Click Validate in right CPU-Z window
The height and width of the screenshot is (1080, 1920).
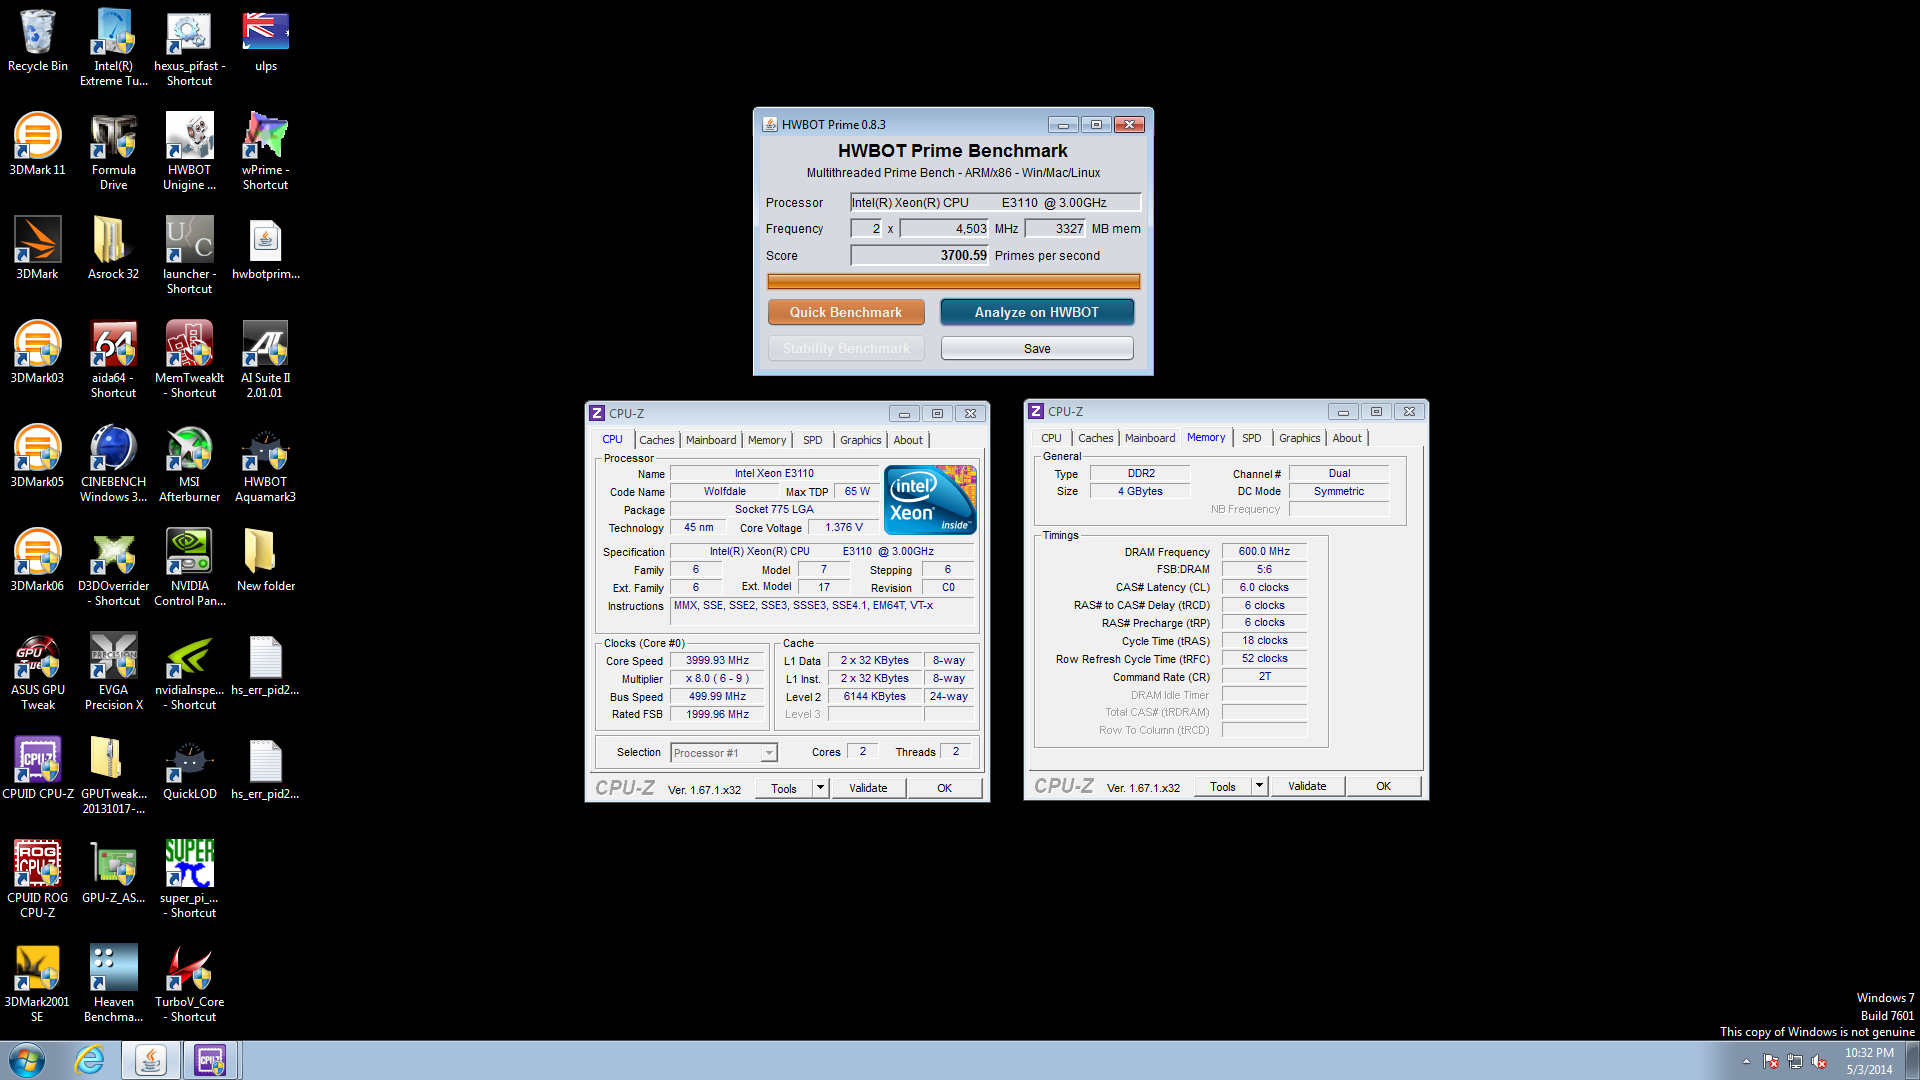1307,786
